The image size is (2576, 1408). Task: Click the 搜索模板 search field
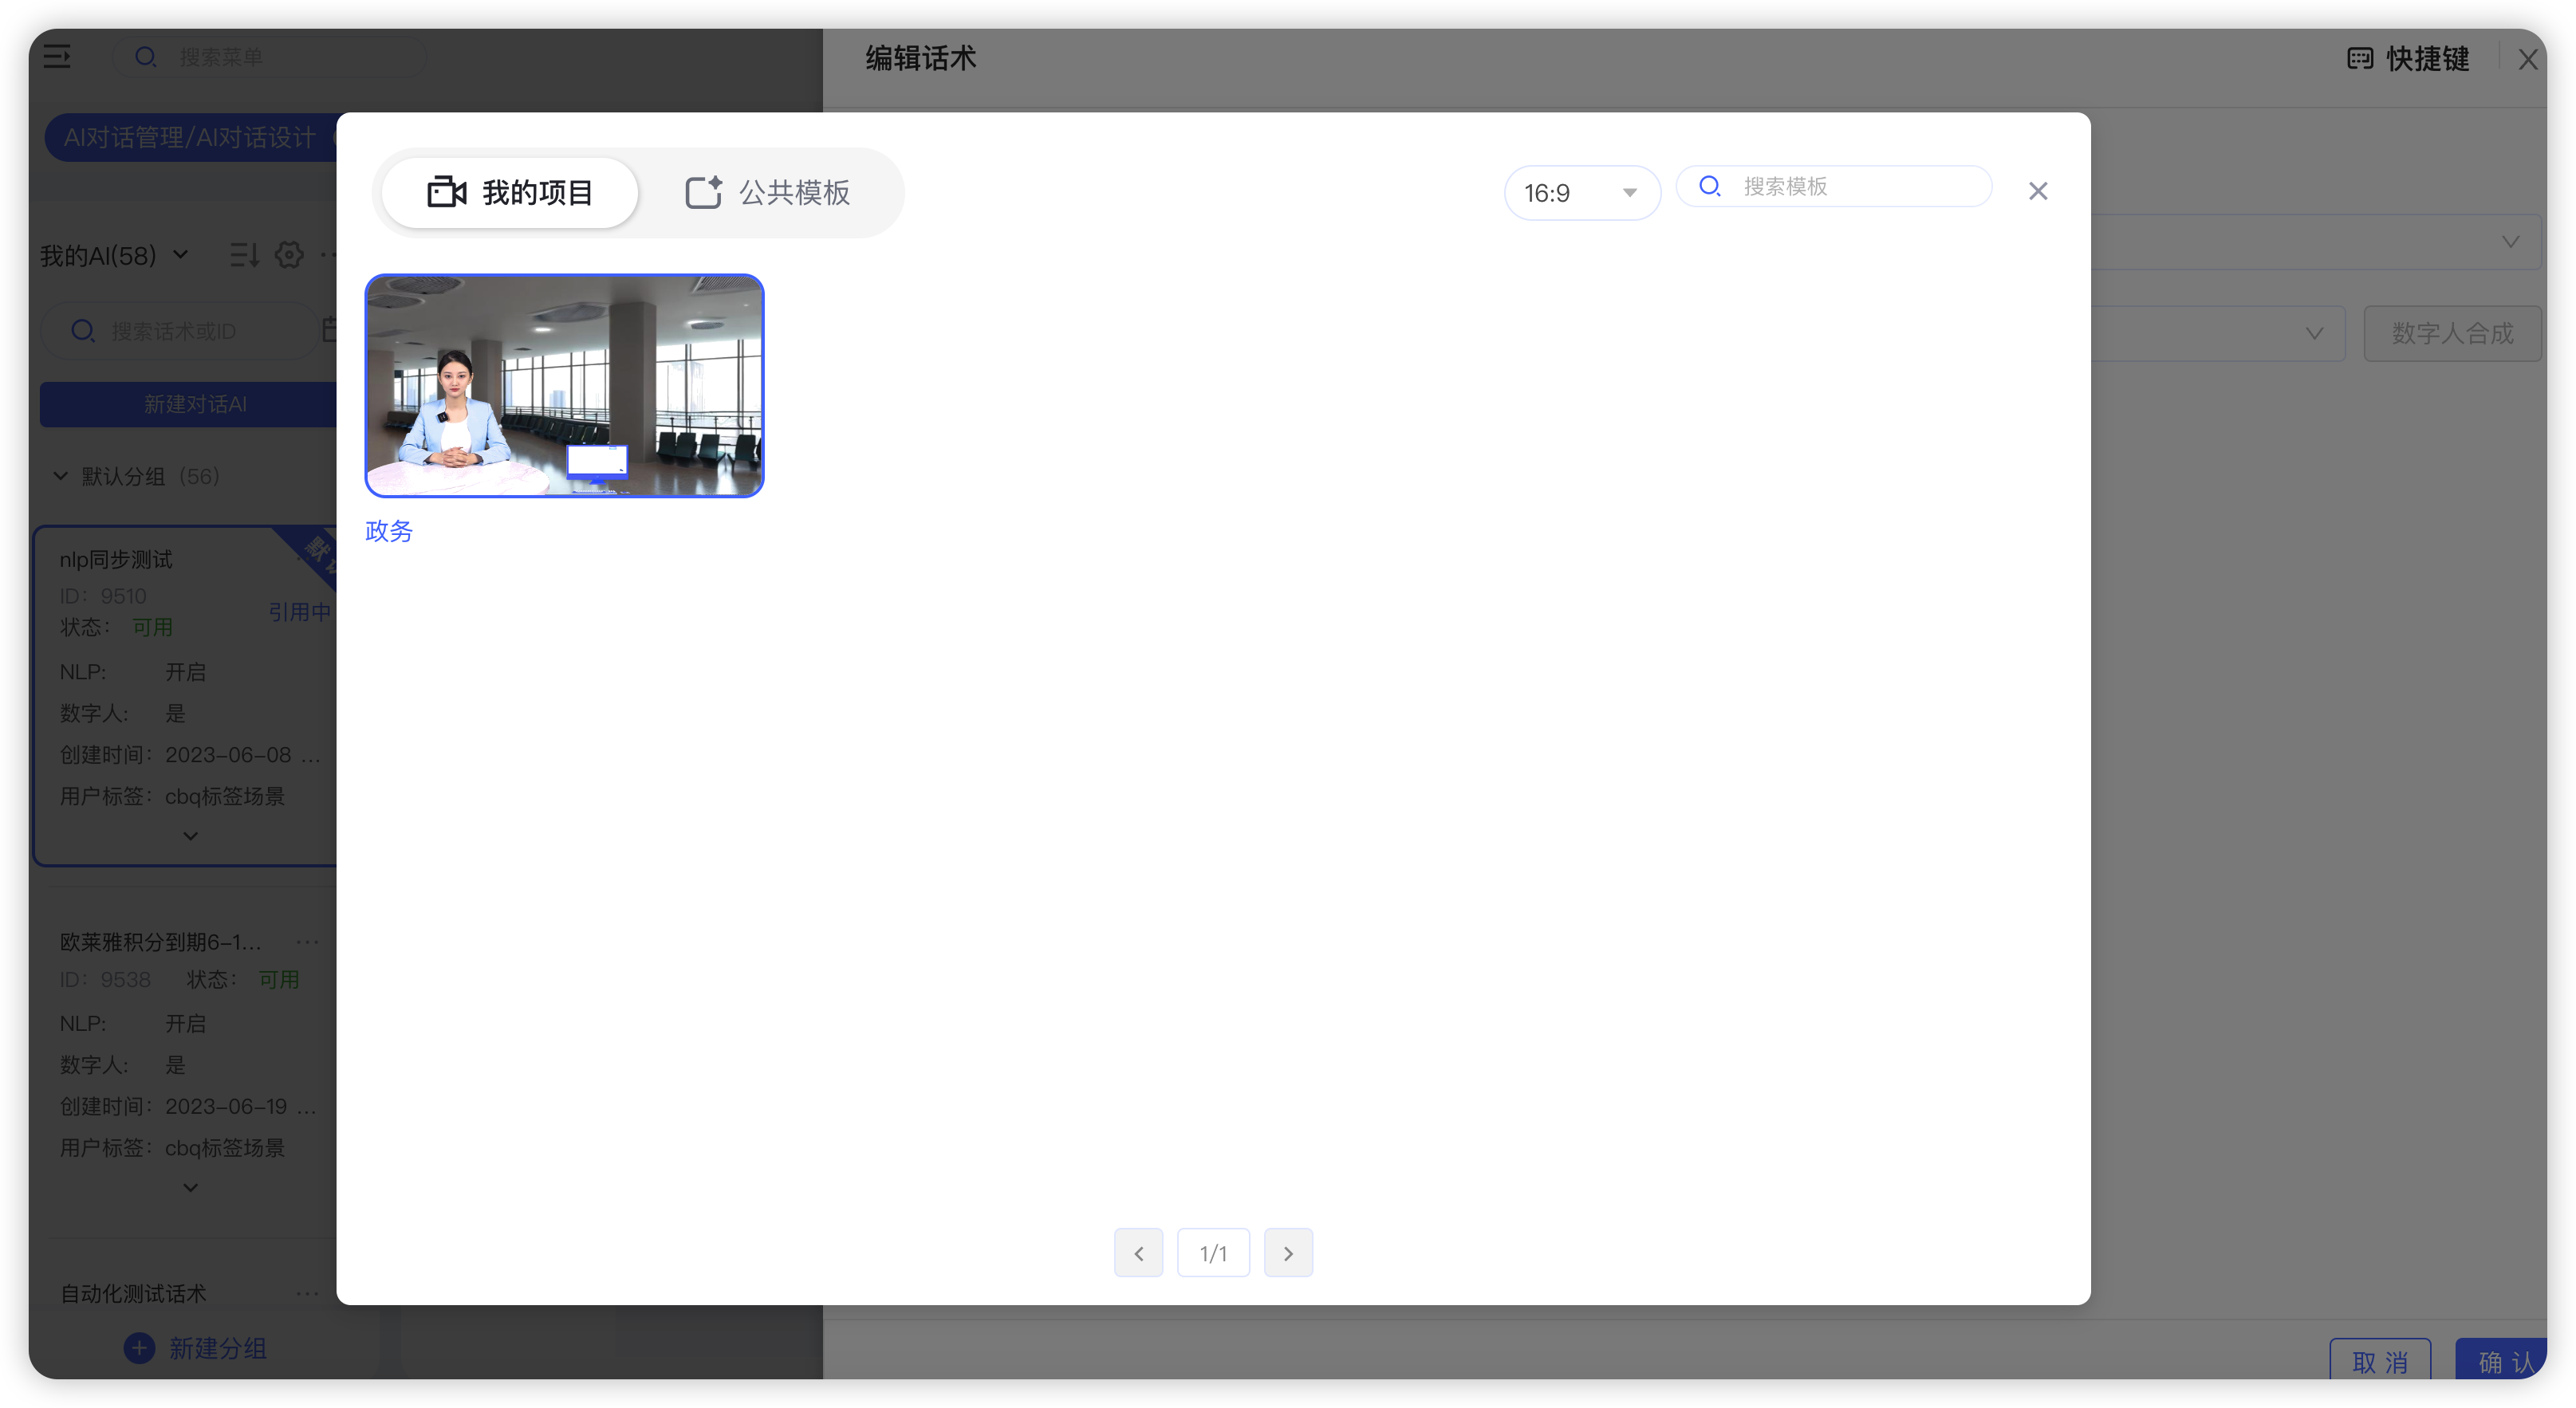click(x=1834, y=187)
